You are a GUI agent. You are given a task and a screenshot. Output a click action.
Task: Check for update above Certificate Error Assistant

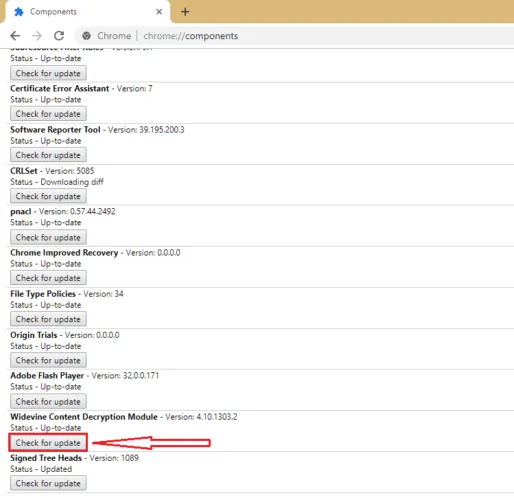click(48, 73)
